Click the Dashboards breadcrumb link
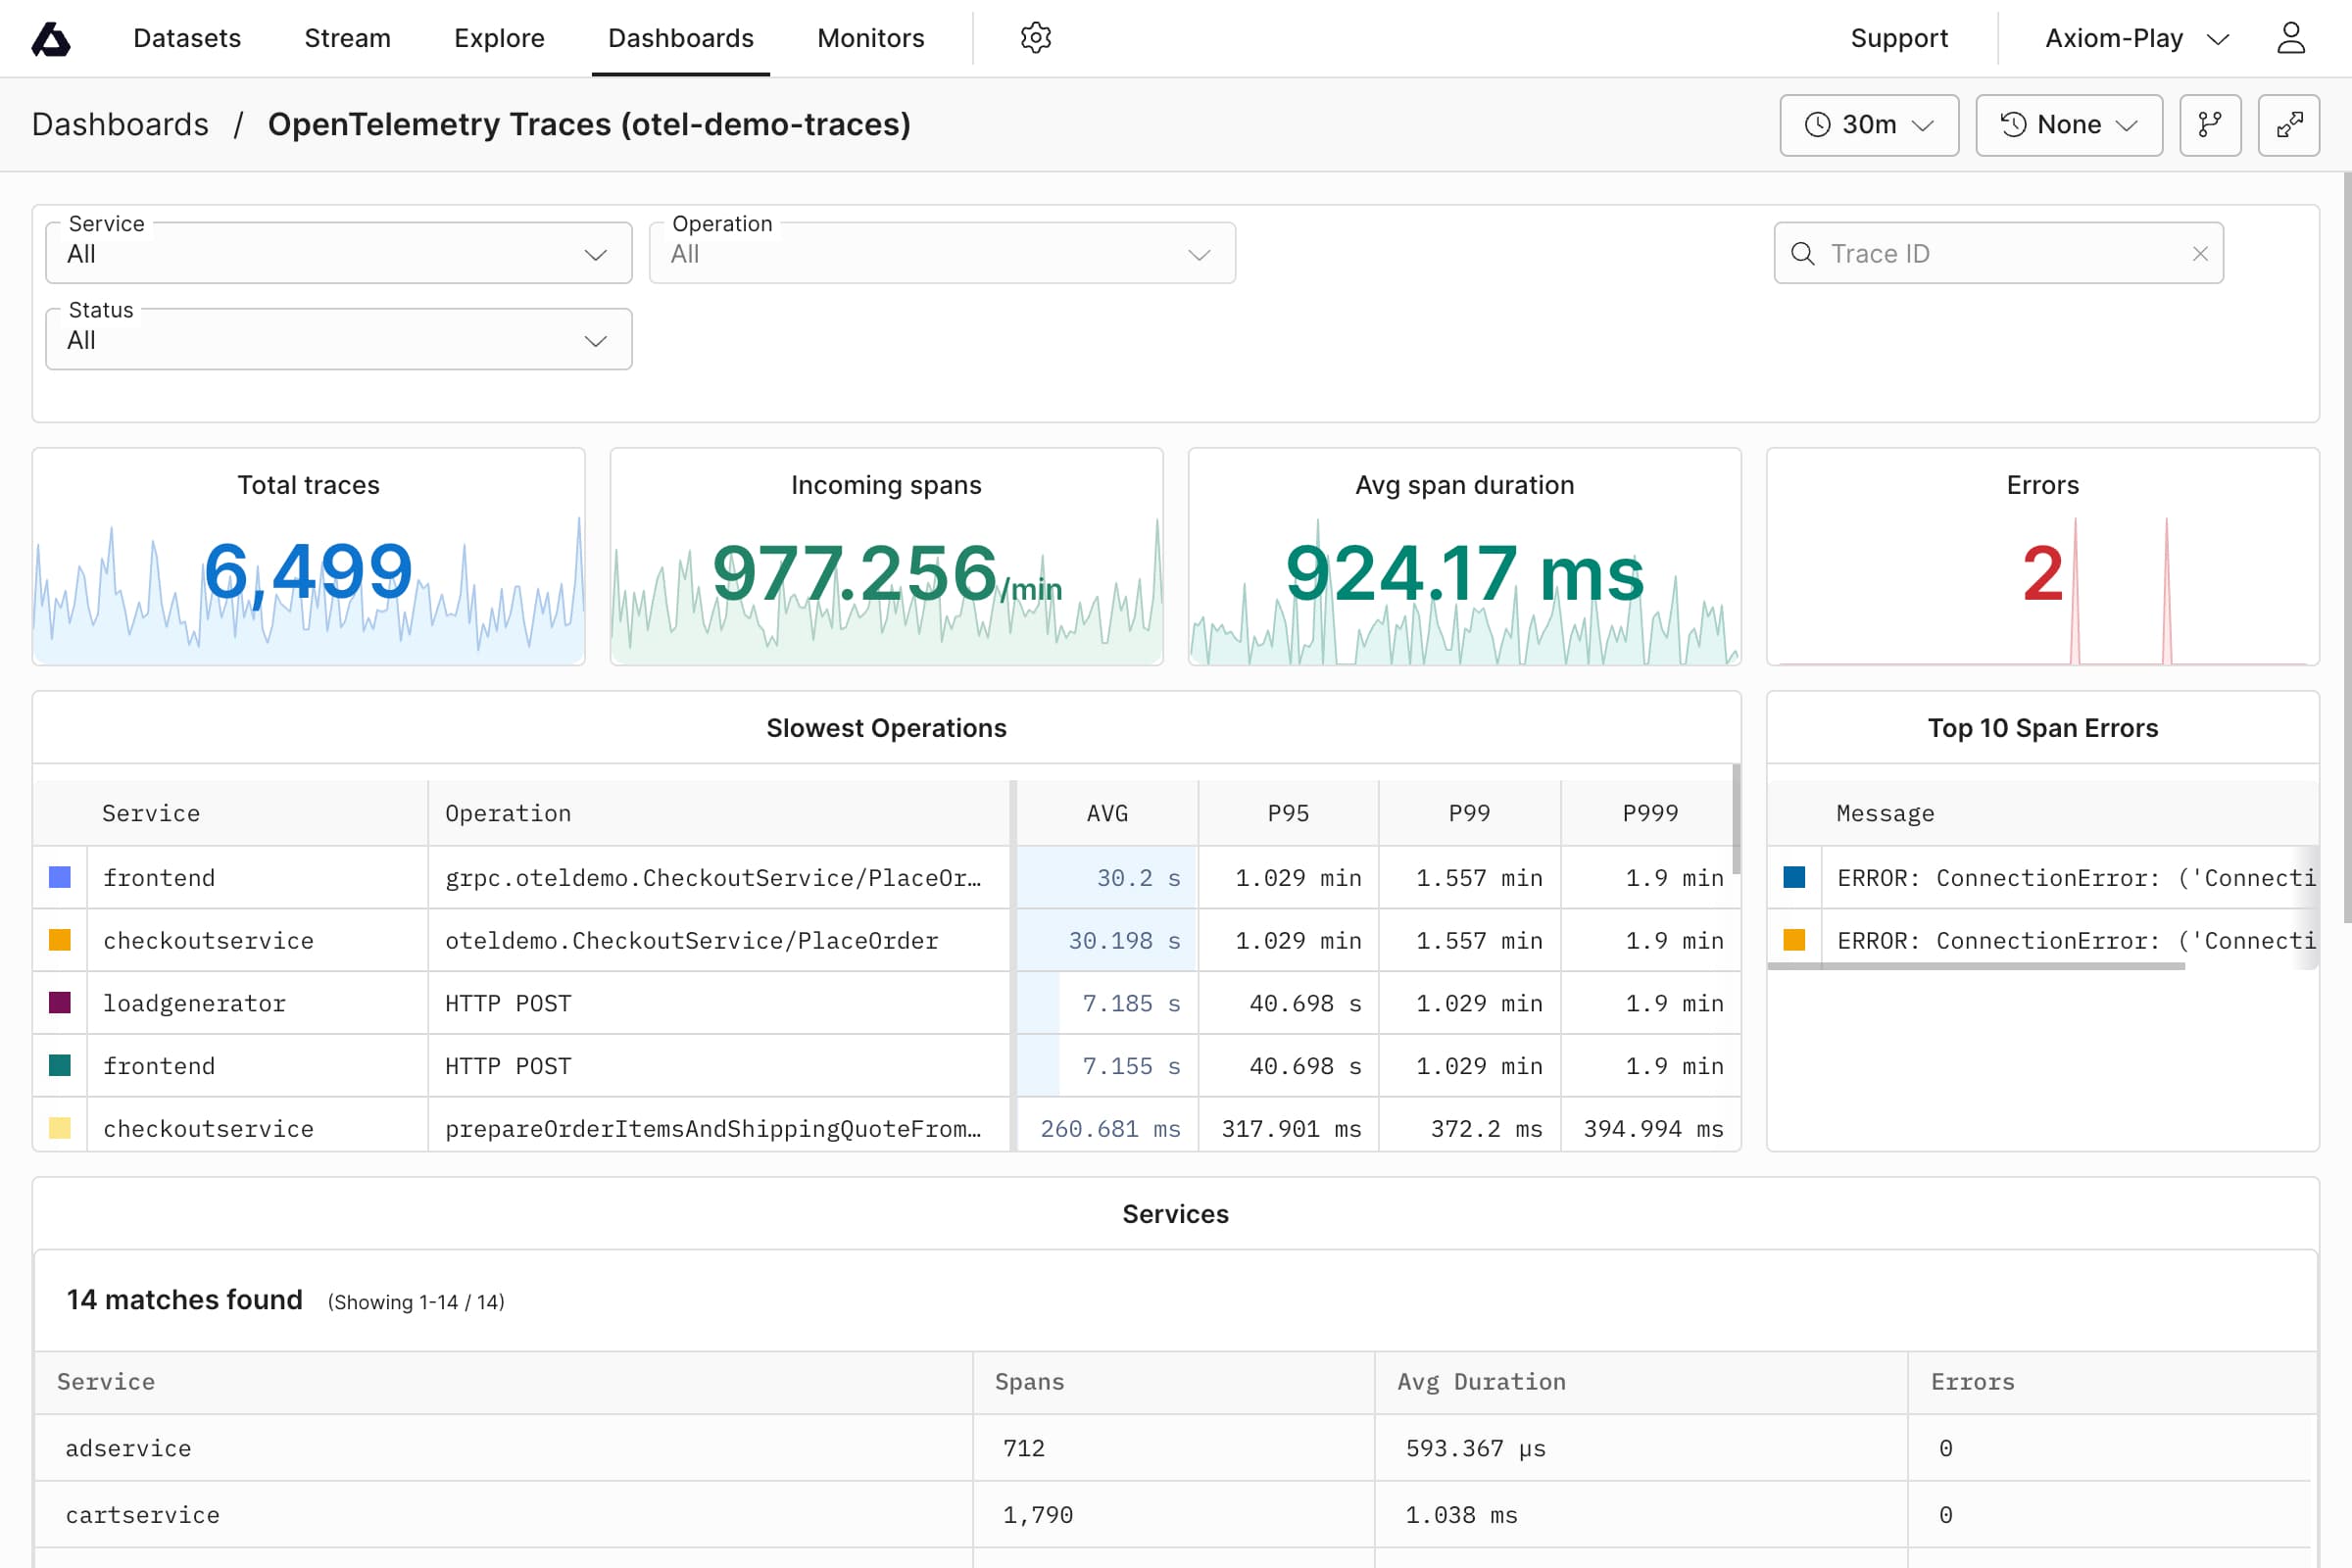Screen dimensions: 2352x1568 click(120, 125)
